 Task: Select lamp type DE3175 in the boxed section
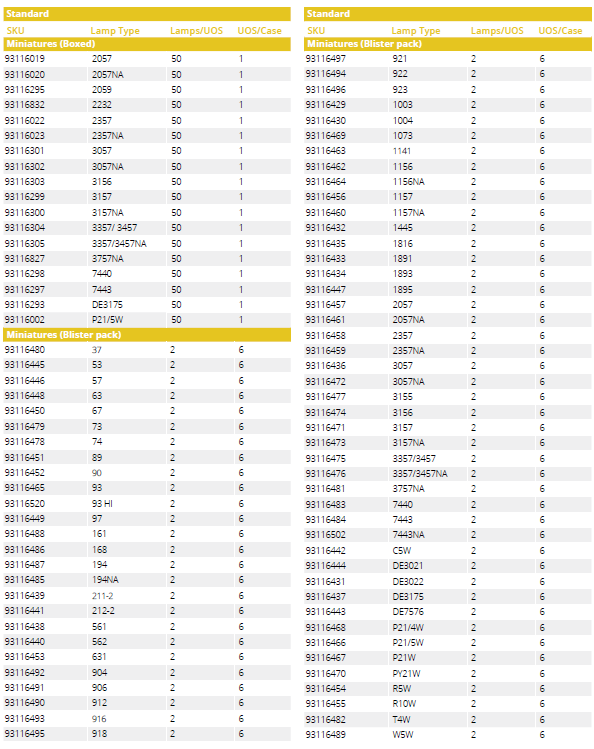click(107, 304)
